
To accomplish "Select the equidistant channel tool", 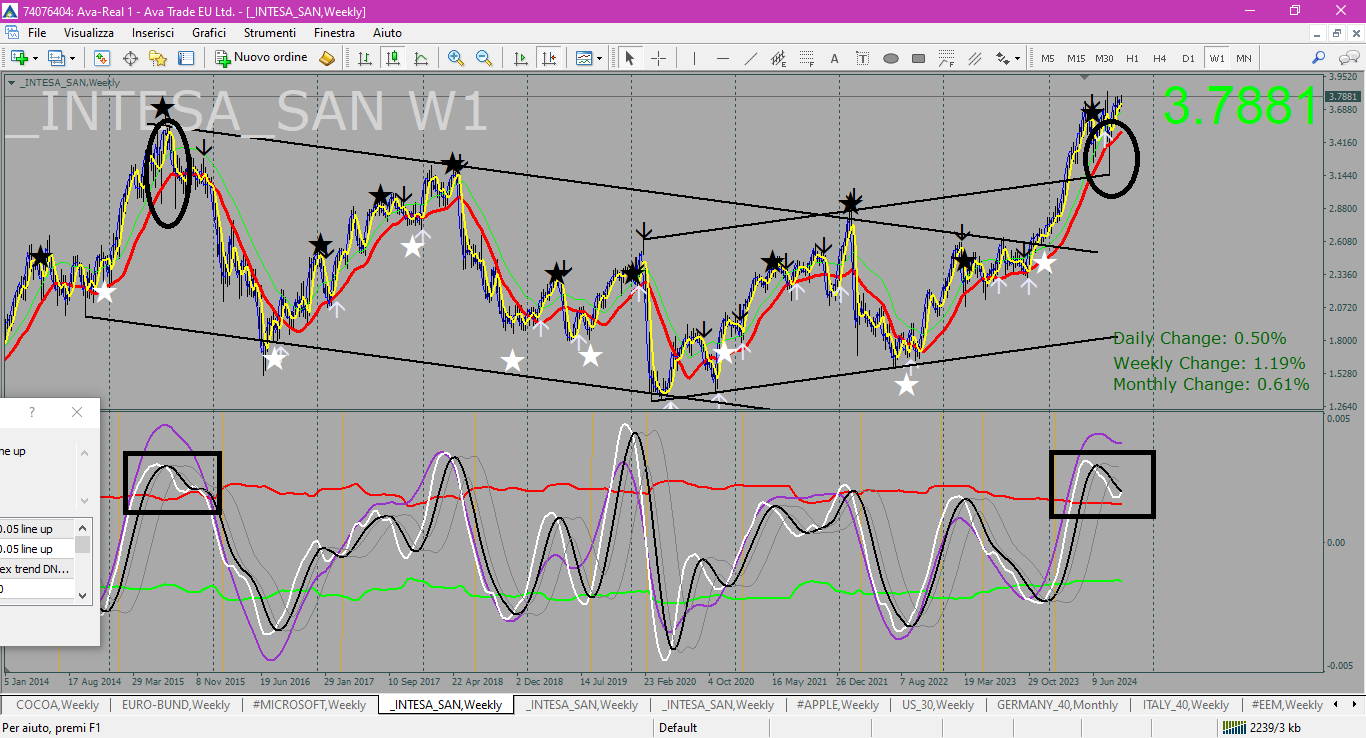I will click(x=779, y=58).
